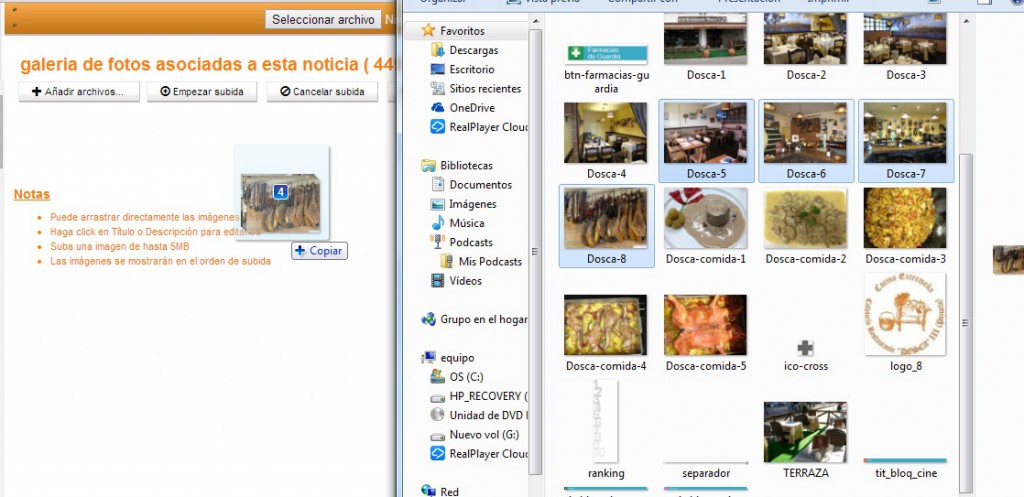The image size is (1024, 497).
Task: Open the Mis Podcasts folder icon
Action: click(447, 261)
